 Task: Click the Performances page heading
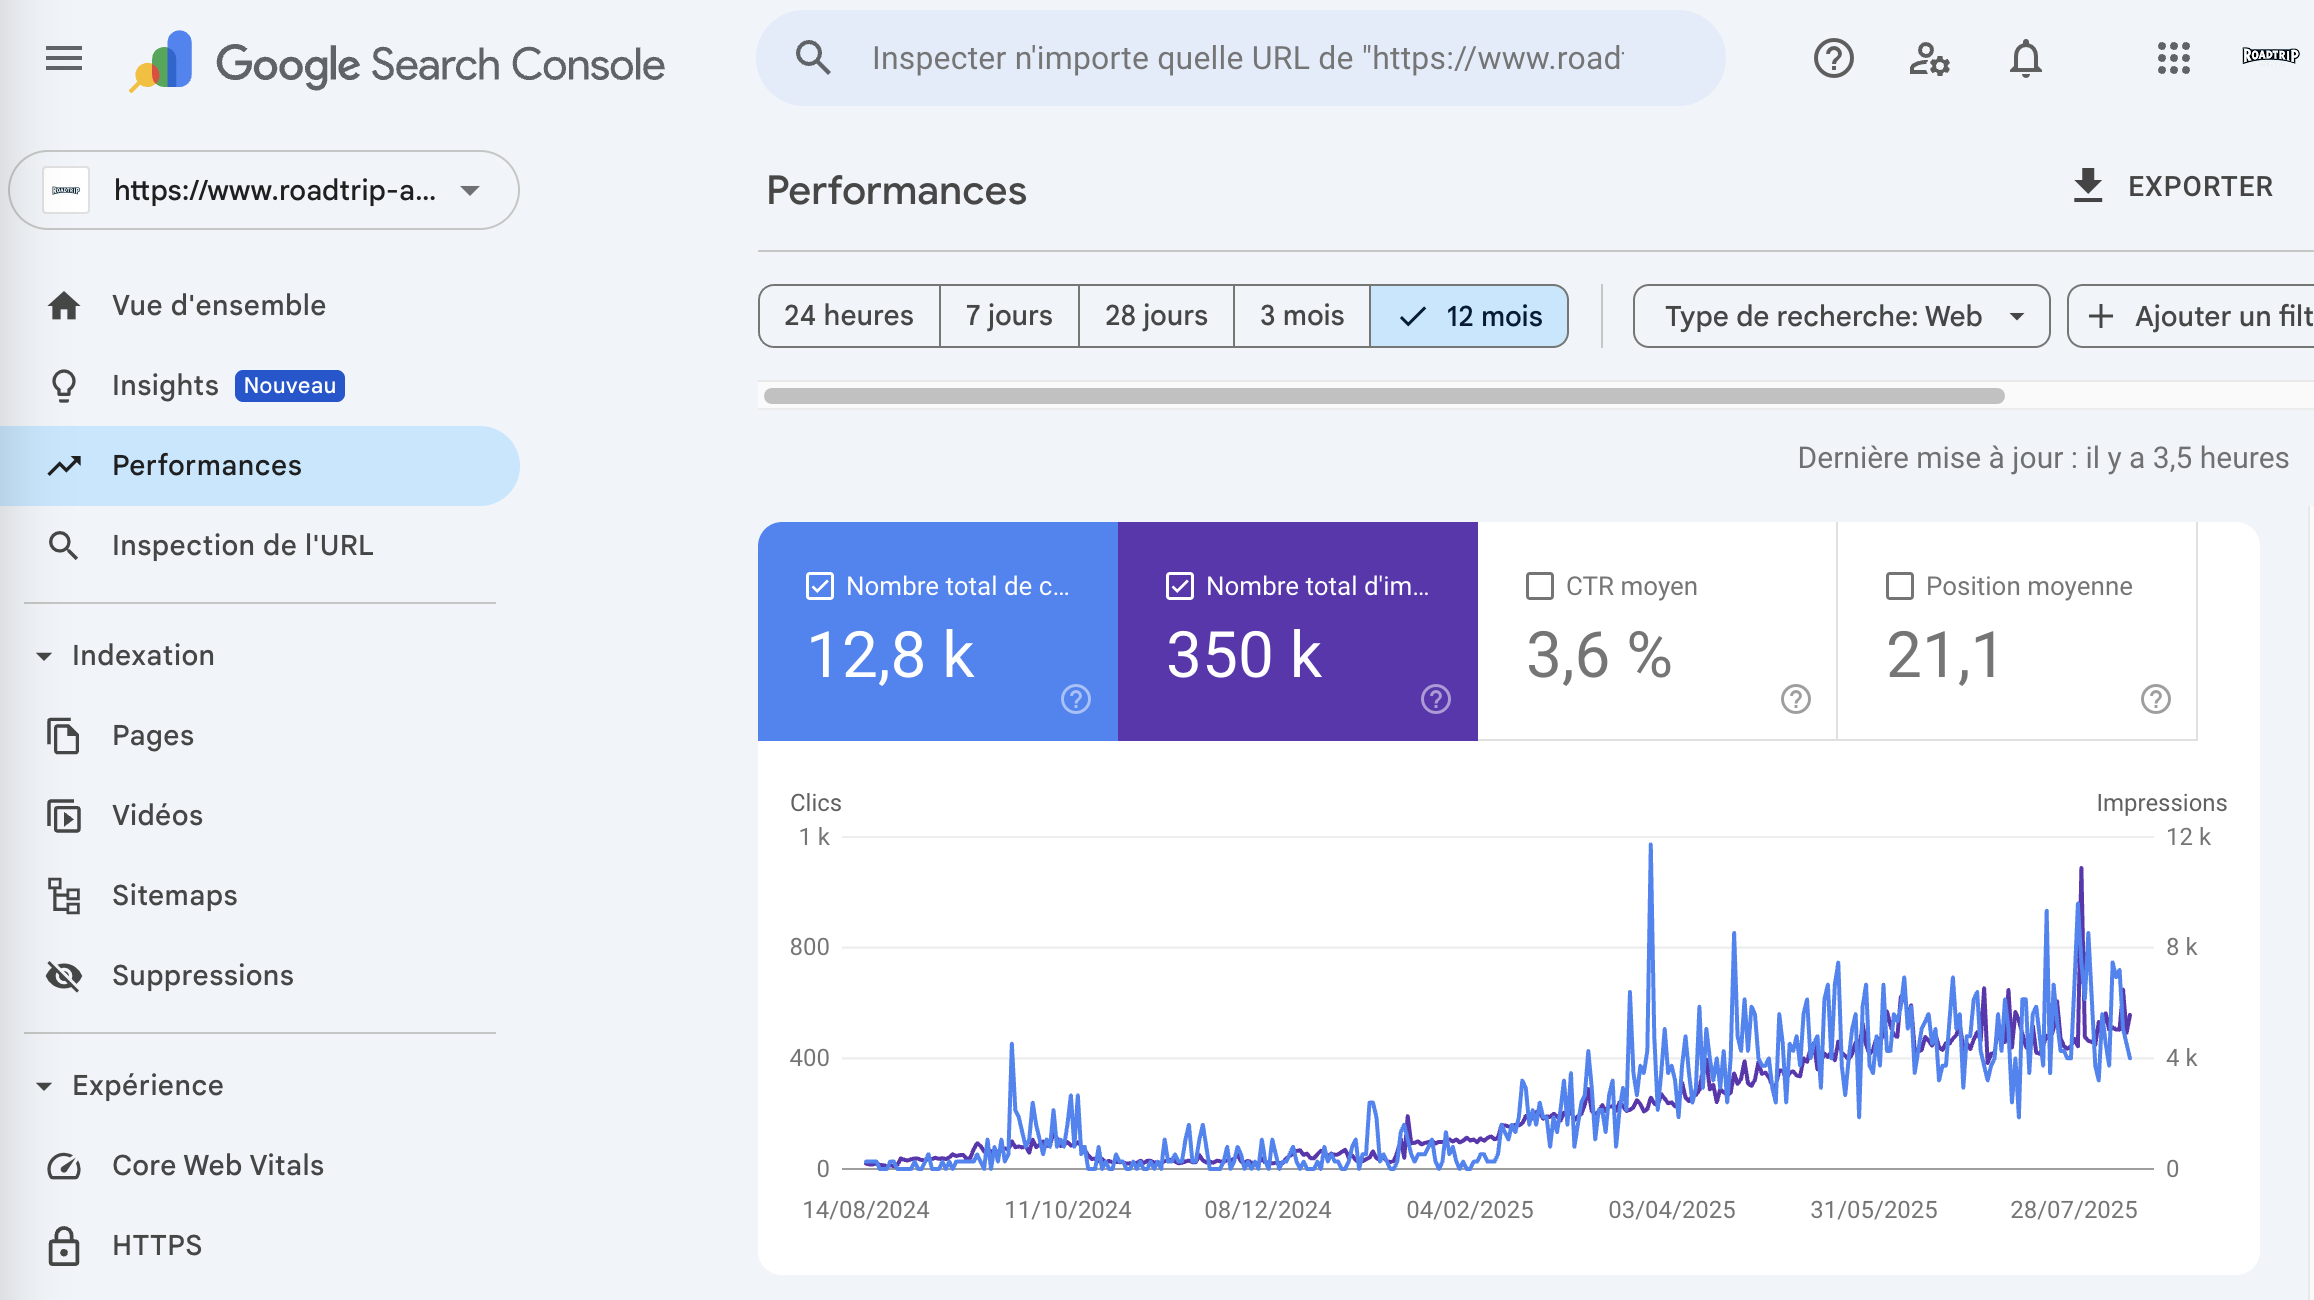pyautogui.click(x=896, y=191)
